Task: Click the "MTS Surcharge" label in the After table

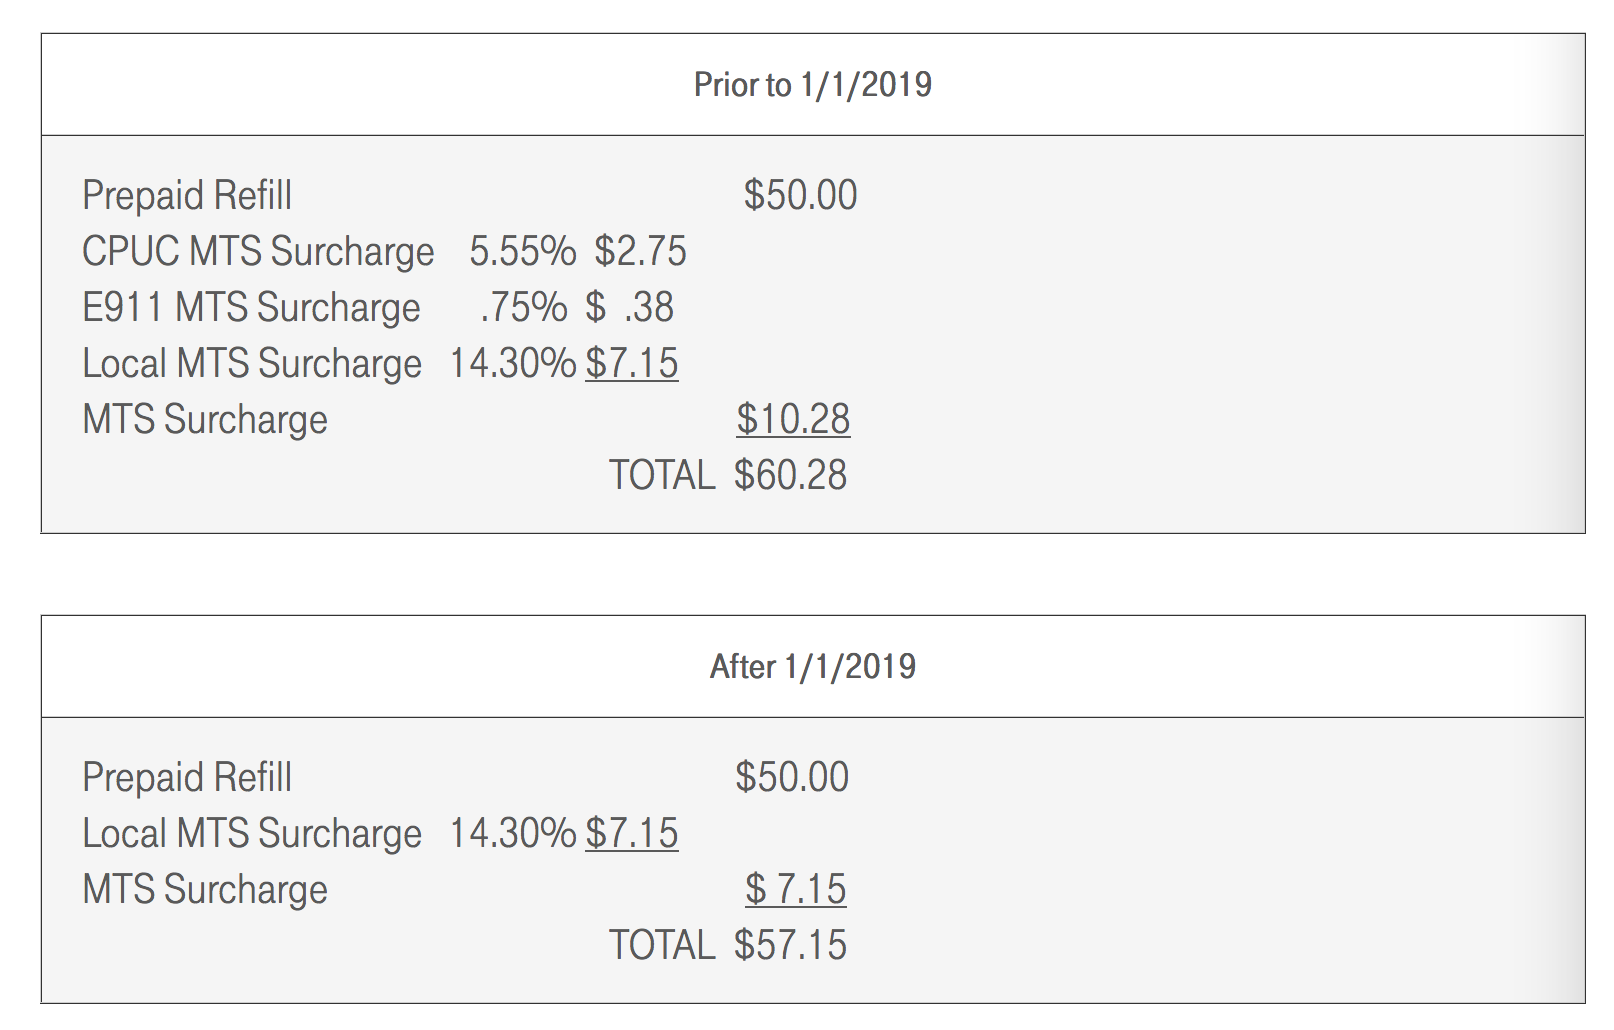Action: pyautogui.click(x=205, y=890)
